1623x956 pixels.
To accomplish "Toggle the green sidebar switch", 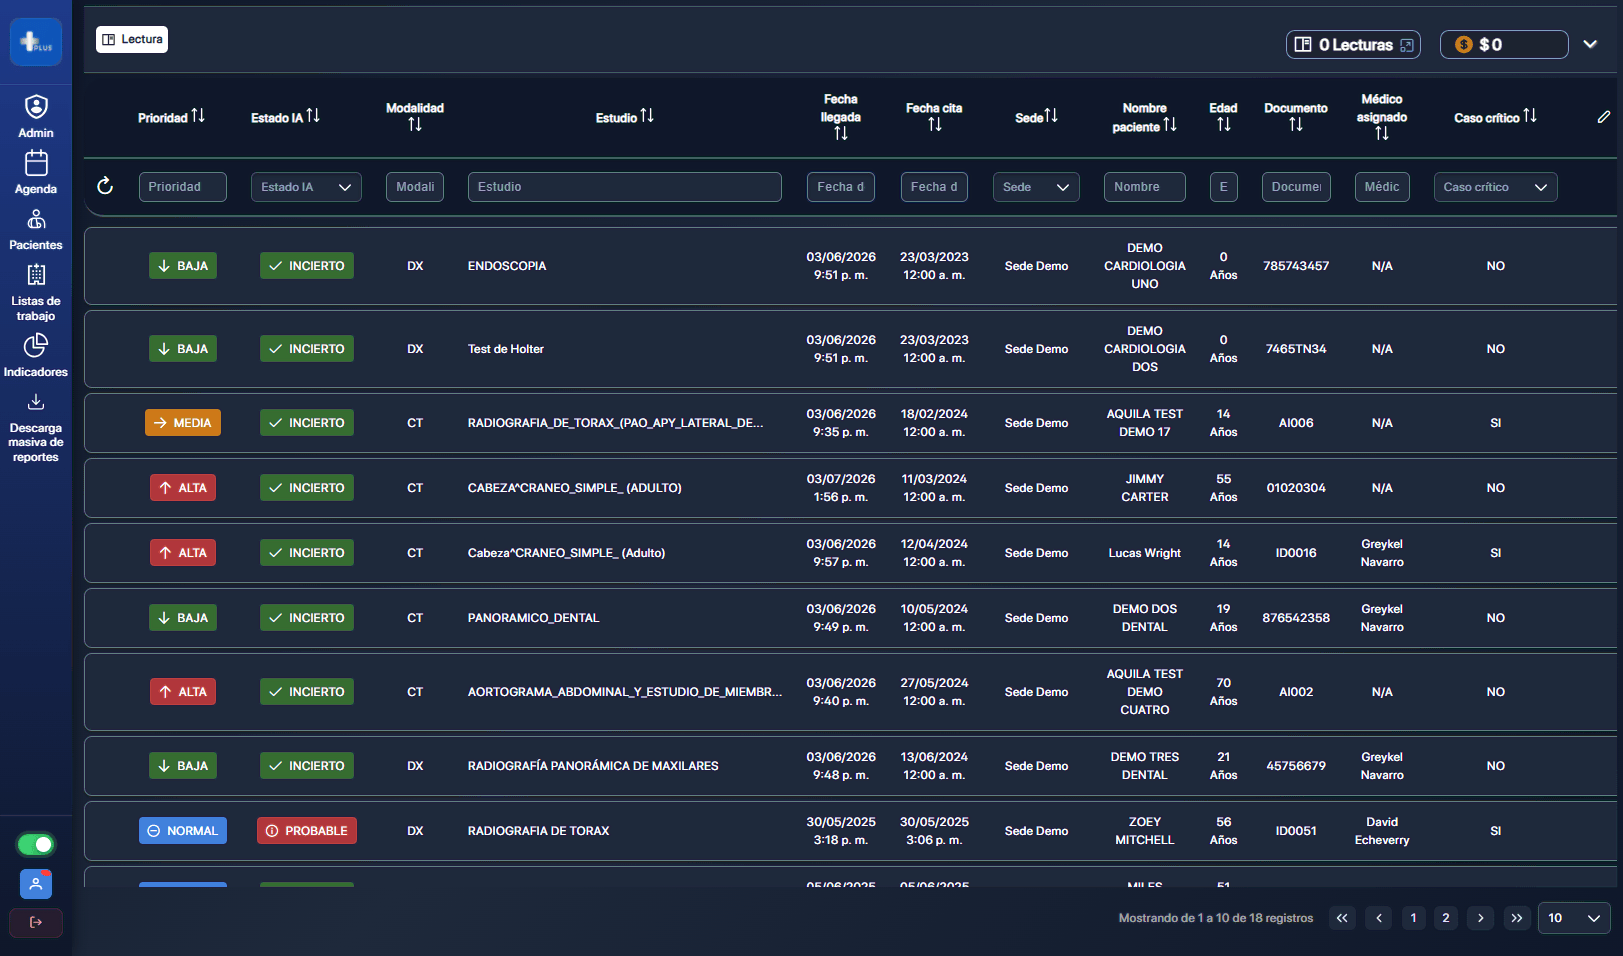I will [36, 845].
